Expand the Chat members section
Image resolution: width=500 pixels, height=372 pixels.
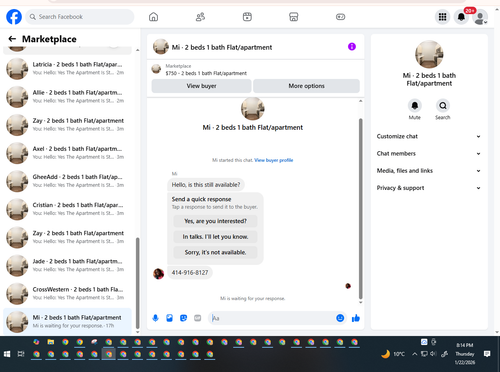coord(429,154)
